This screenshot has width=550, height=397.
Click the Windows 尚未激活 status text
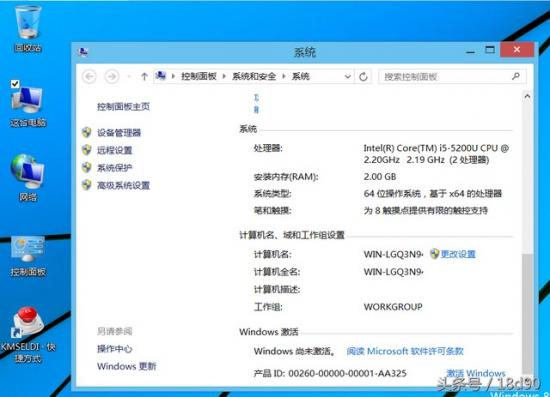coord(294,351)
